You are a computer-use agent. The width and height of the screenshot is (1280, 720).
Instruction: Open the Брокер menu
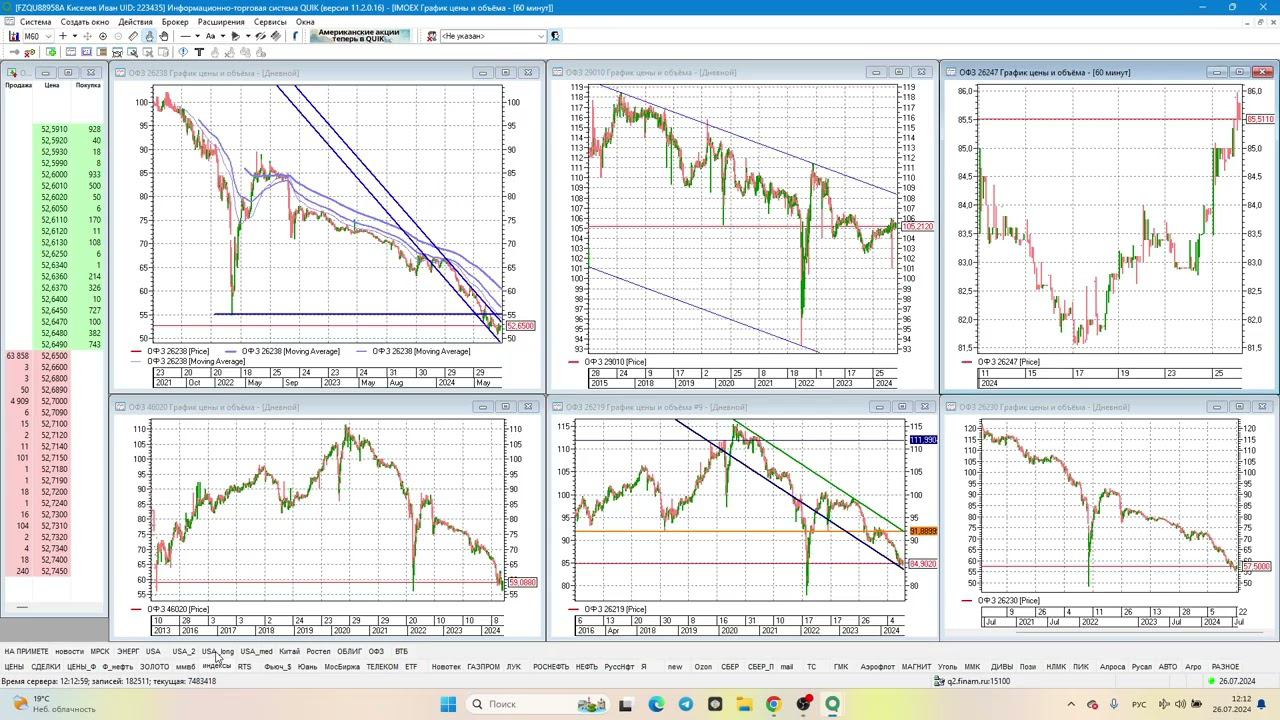pos(175,22)
